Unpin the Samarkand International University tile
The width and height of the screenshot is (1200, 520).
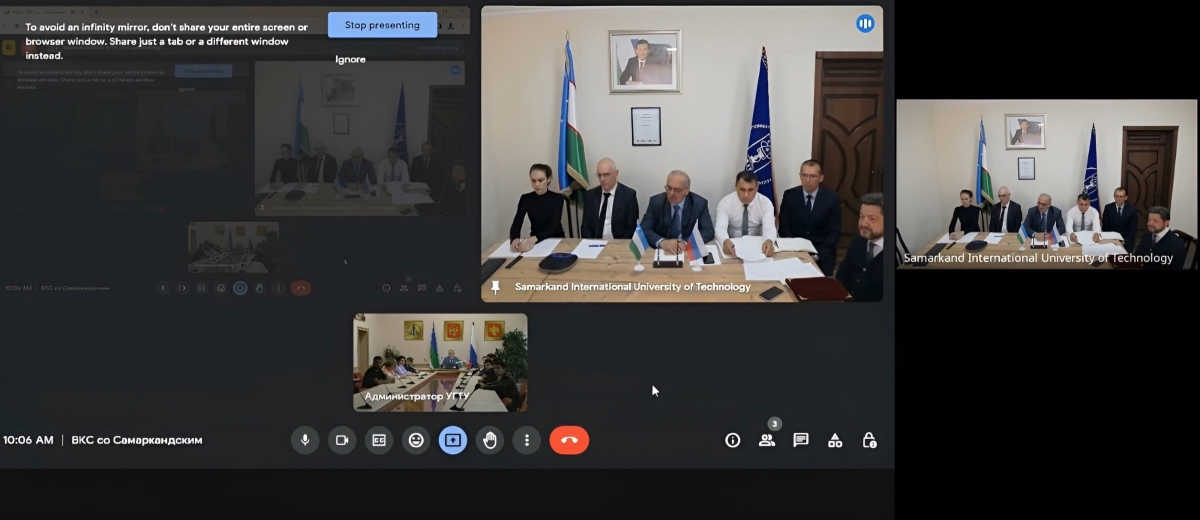pyautogui.click(x=495, y=287)
